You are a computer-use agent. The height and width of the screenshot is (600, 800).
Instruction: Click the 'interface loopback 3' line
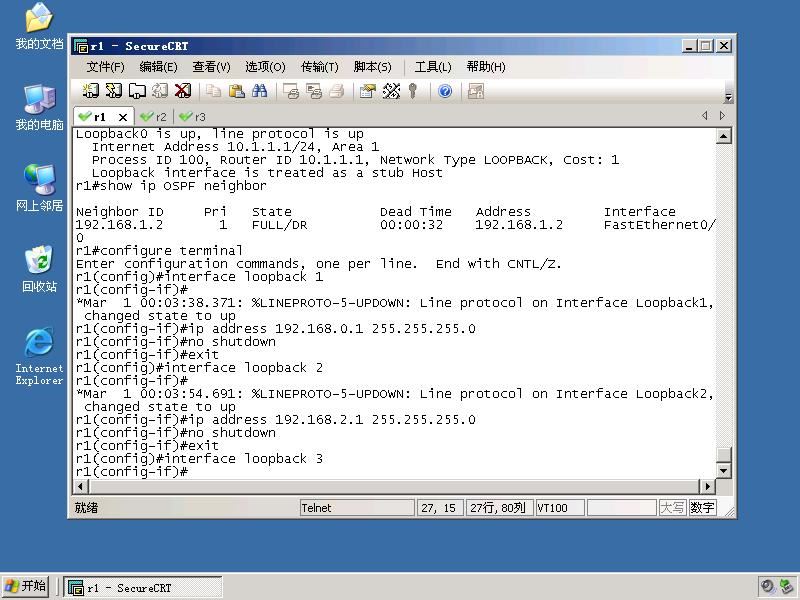pyautogui.click(x=199, y=459)
